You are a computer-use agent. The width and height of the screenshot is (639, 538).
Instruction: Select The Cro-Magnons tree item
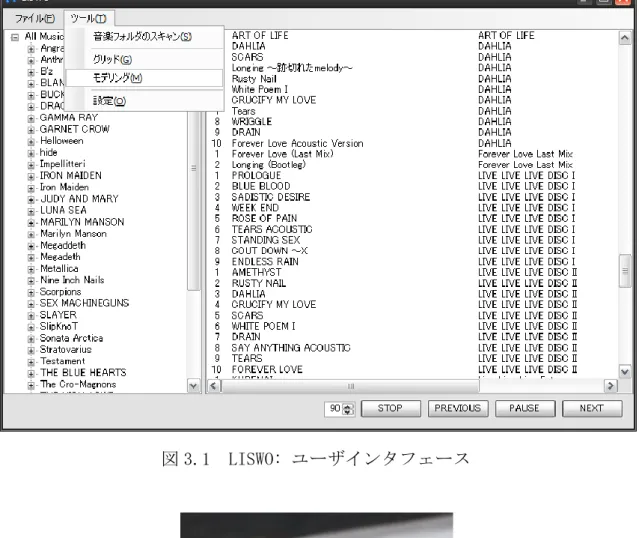click(78, 384)
